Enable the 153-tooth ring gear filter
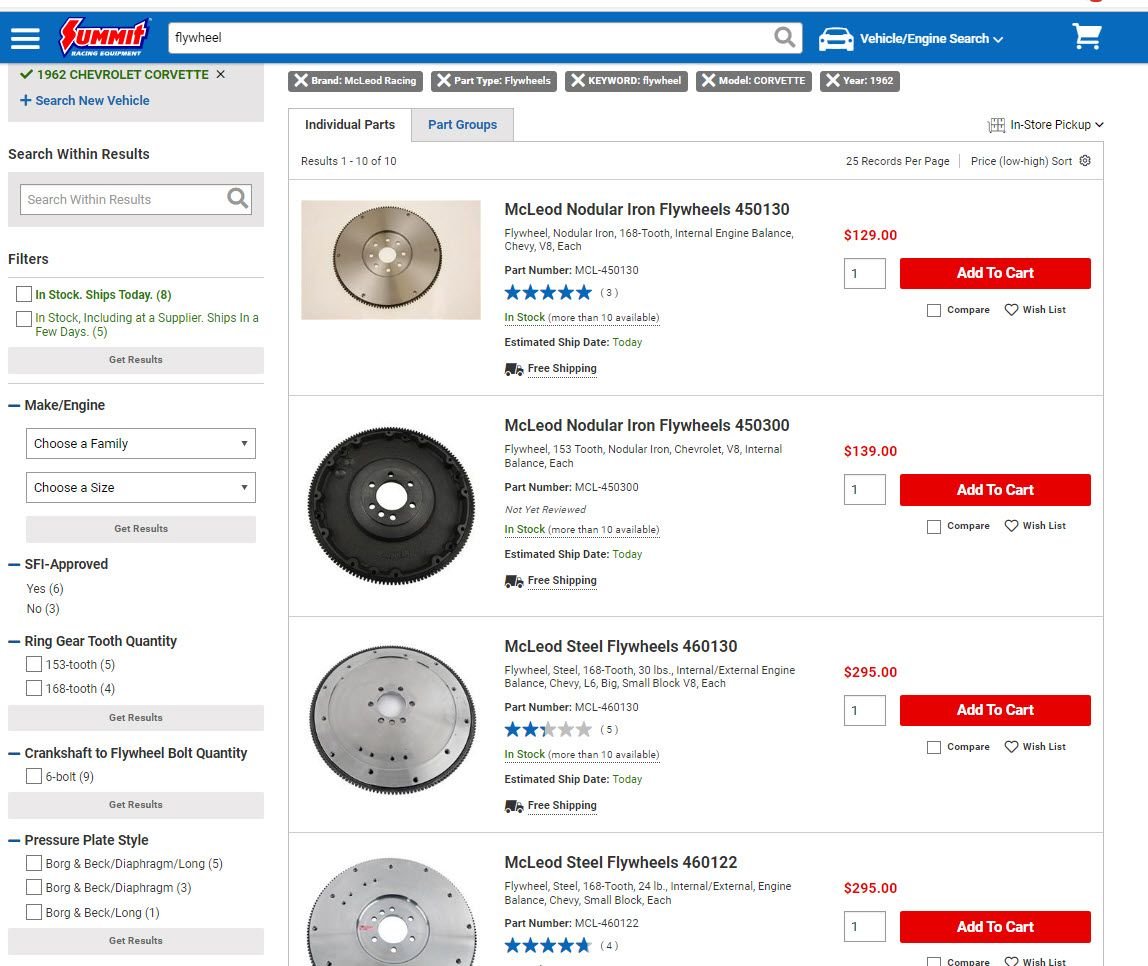 (x=34, y=665)
